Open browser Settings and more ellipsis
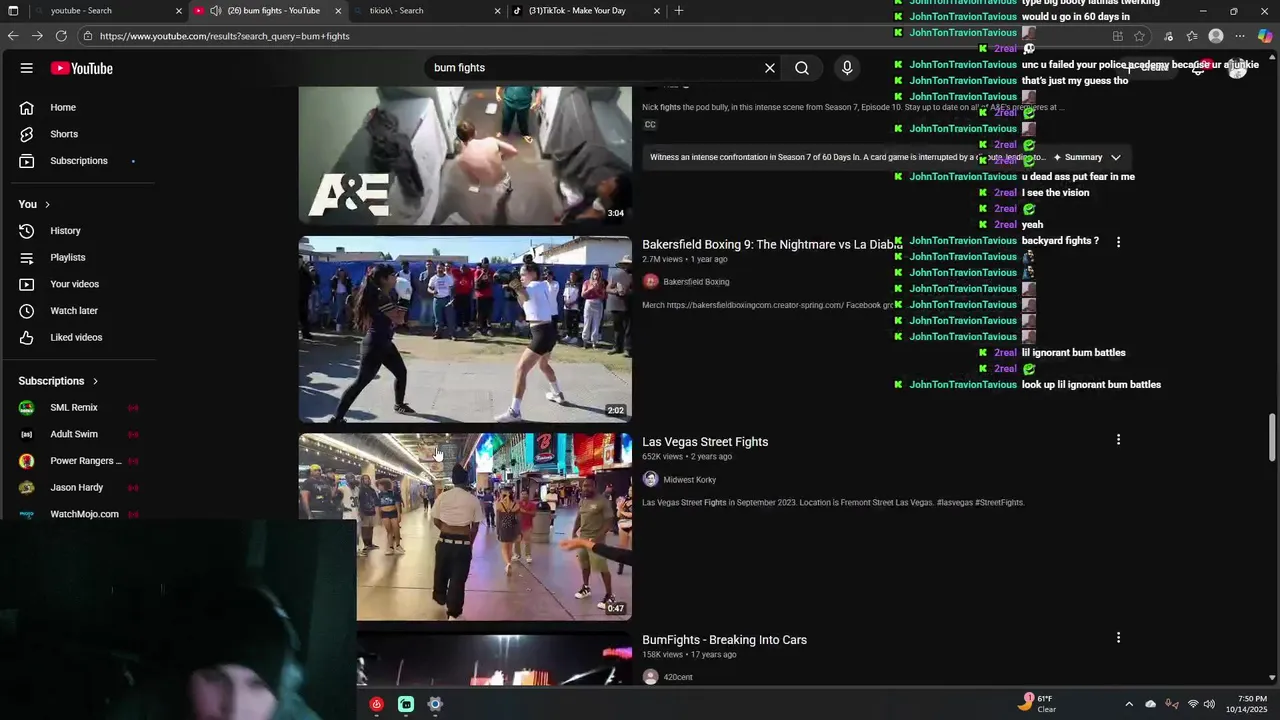Image resolution: width=1280 pixels, height=720 pixels. point(1240,36)
